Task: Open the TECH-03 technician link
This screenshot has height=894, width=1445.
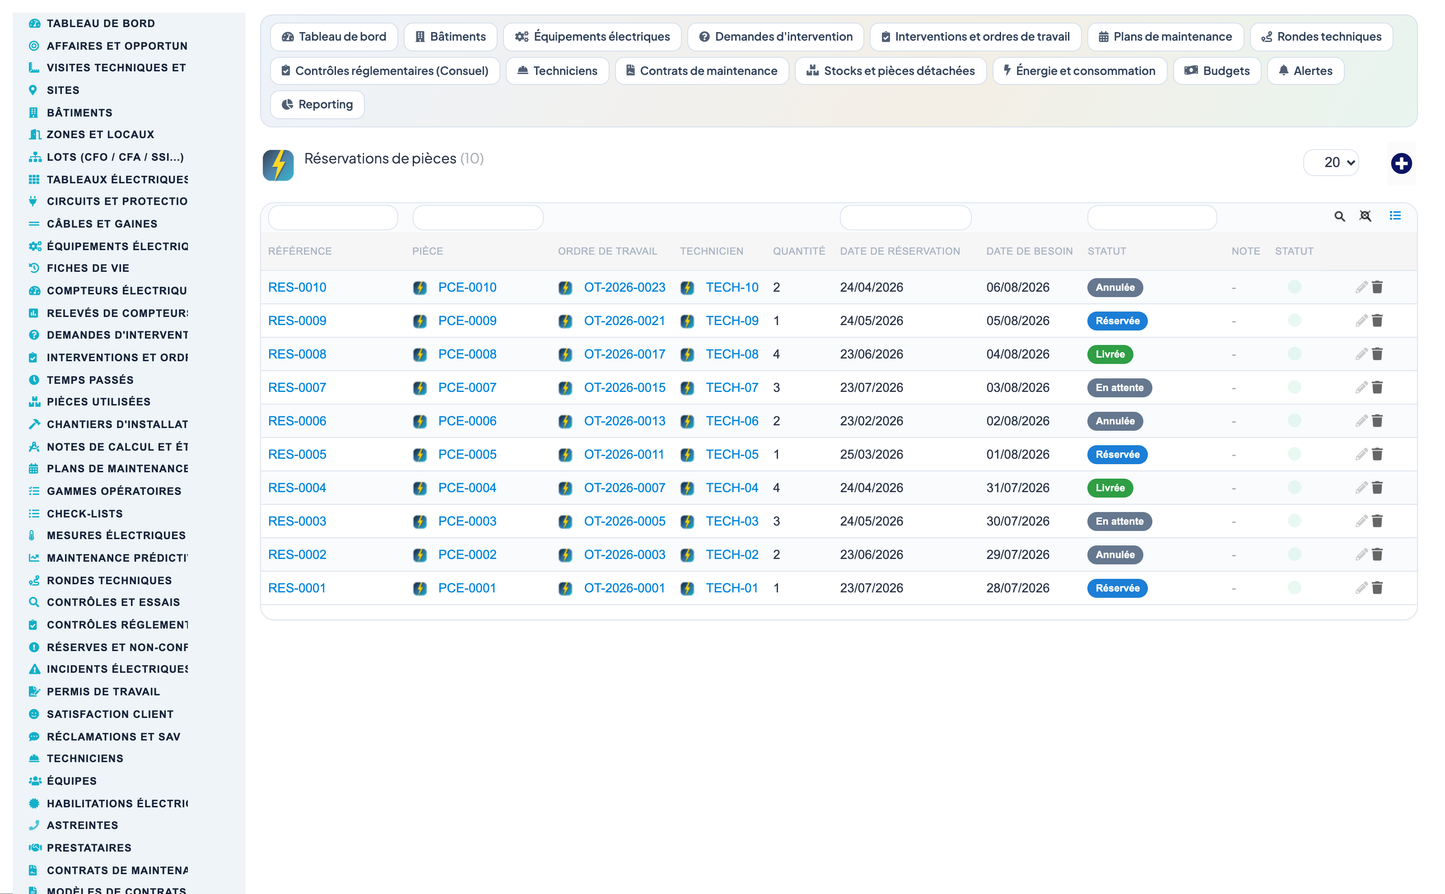Action: click(x=732, y=521)
